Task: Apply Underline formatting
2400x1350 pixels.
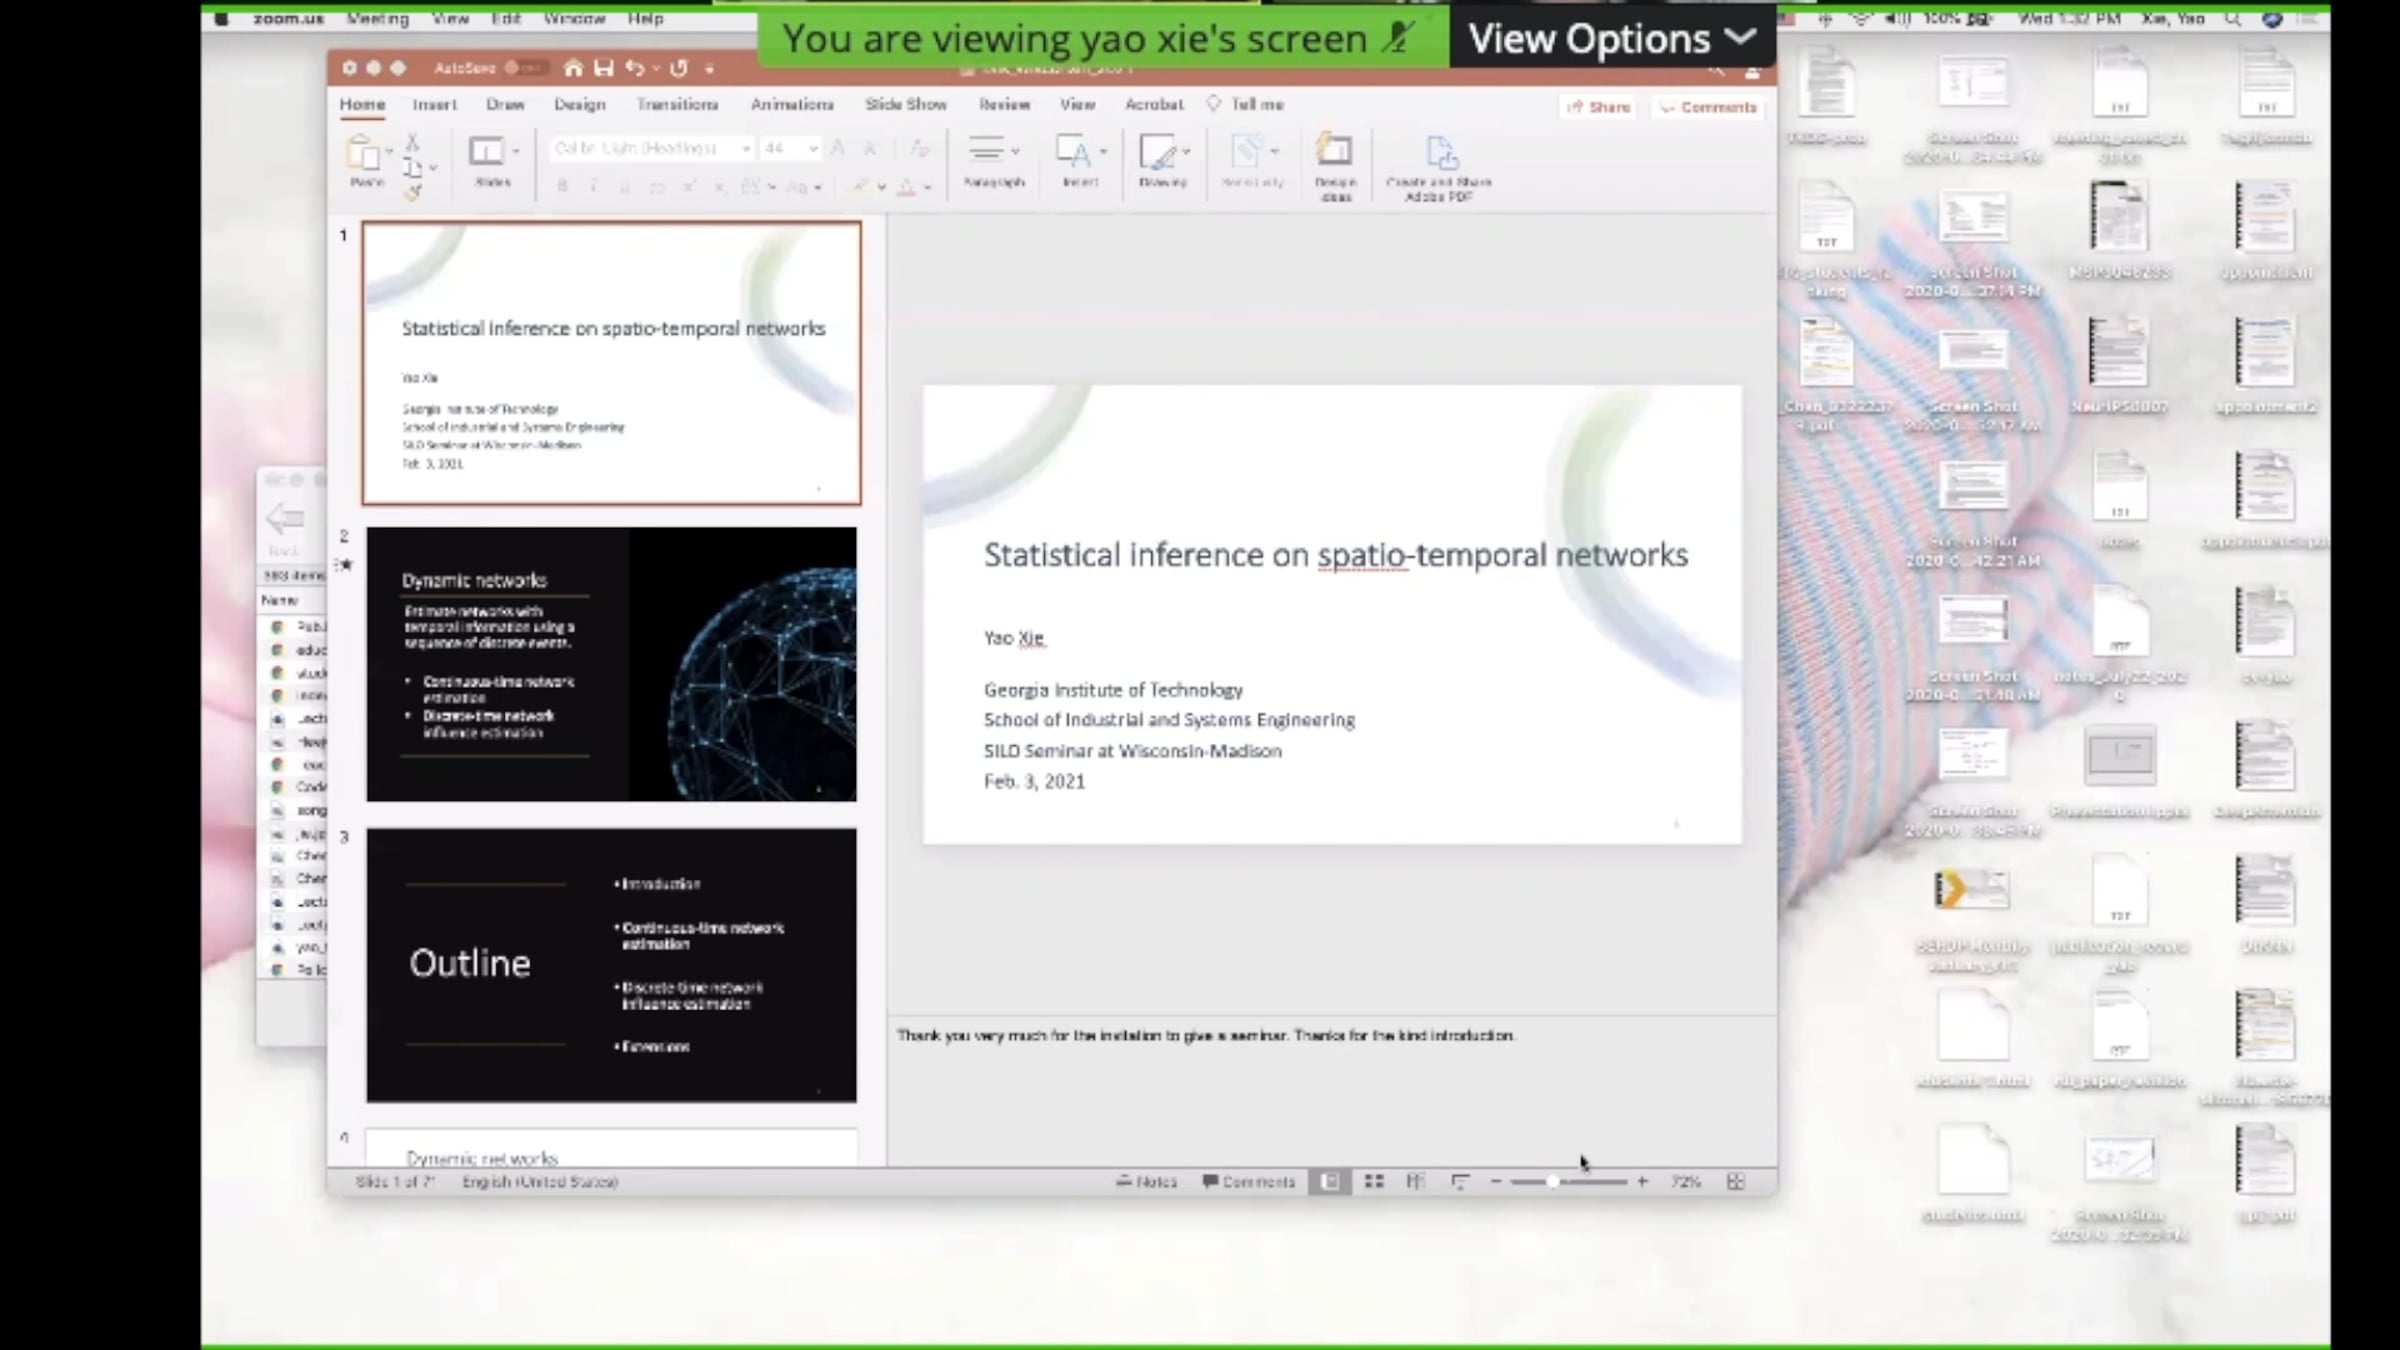Action: (x=625, y=186)
